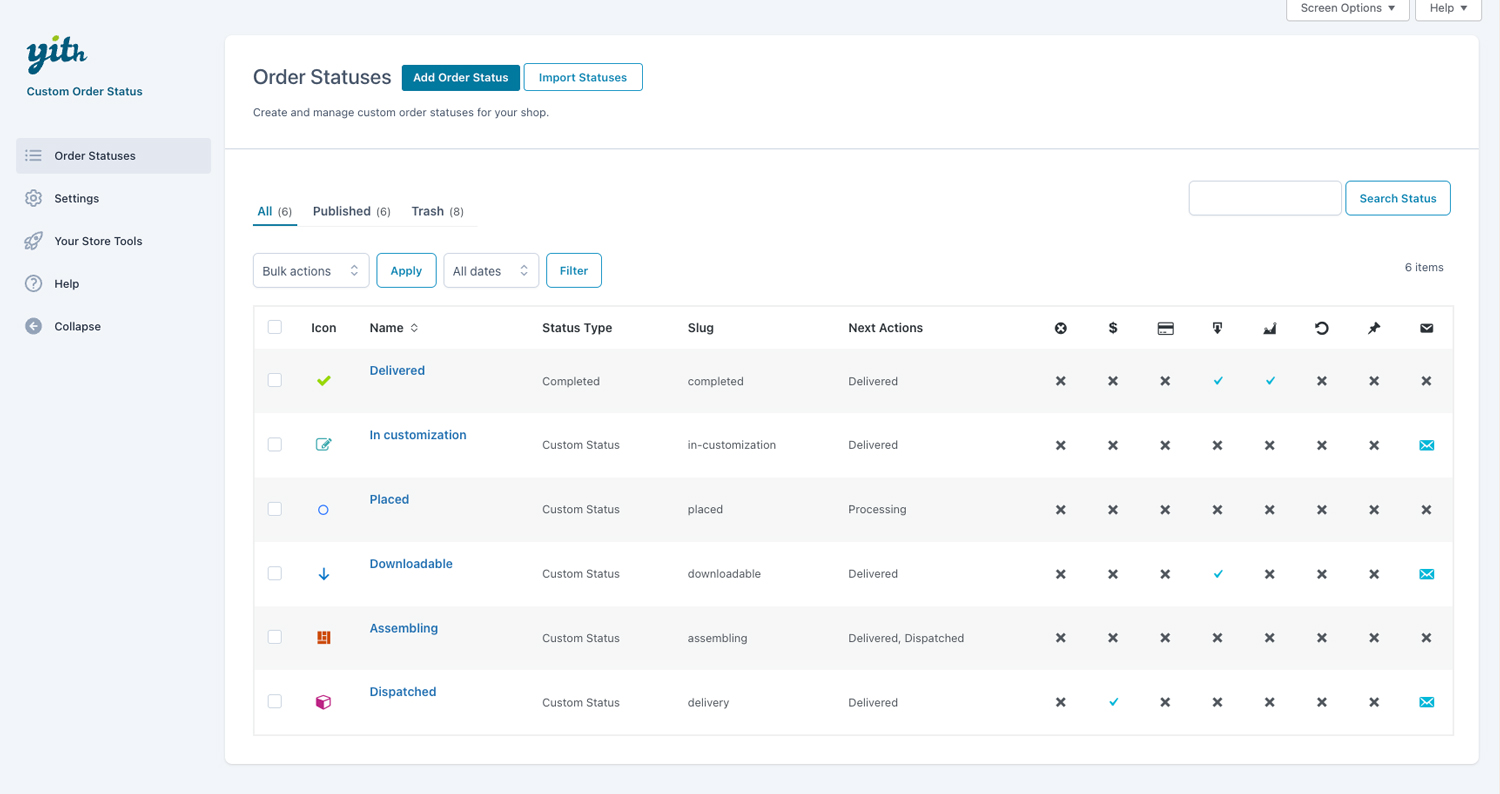The height and width of the screenshot is (794, 1500).
Task: Click the envelope column header icon
Action: [x=1426, y=328]
